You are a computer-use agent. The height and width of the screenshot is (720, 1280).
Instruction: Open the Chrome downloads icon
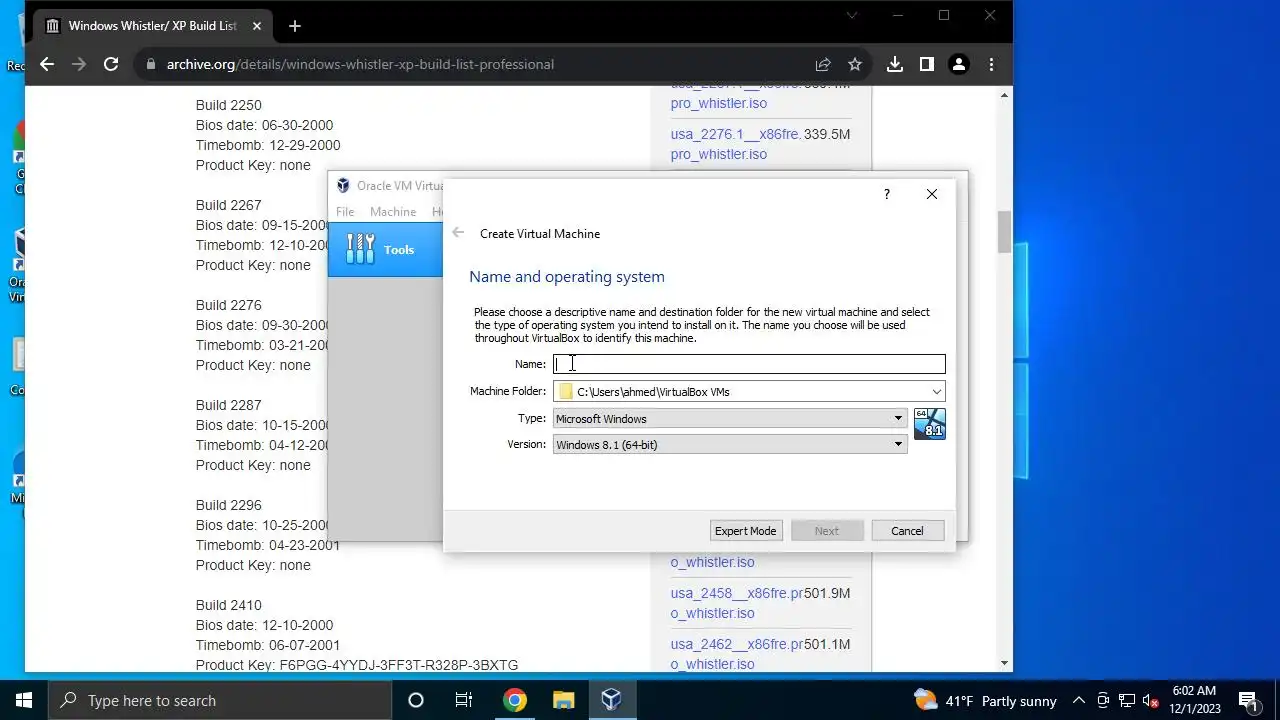895,64
